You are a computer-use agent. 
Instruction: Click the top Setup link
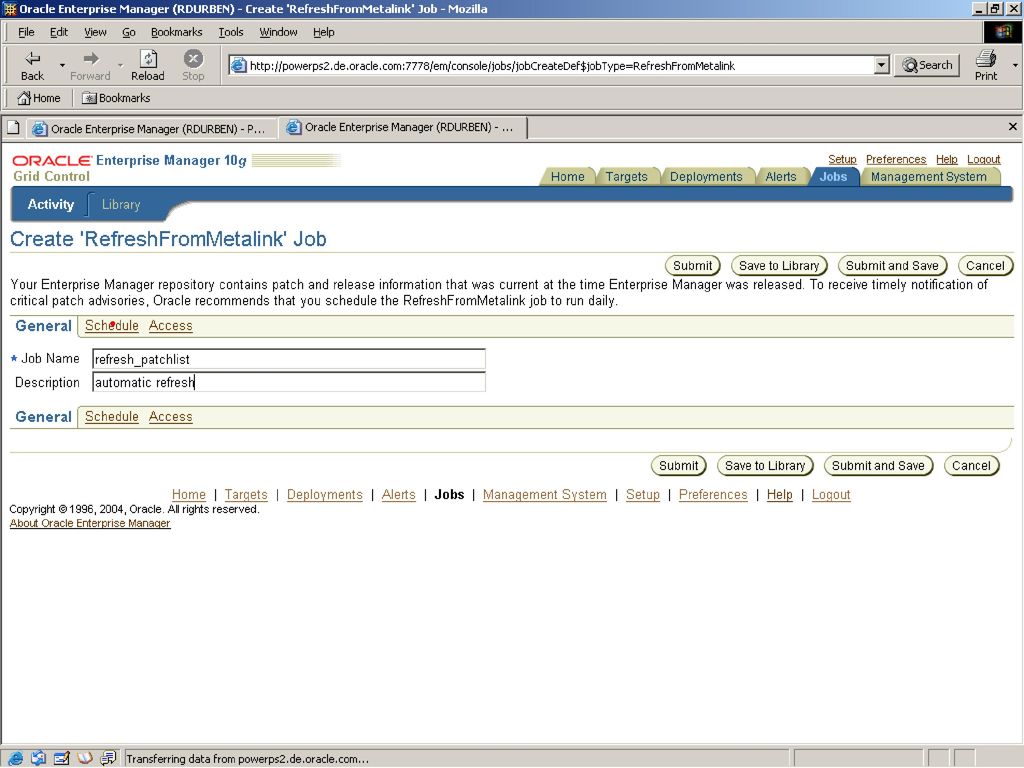(842, 159)
